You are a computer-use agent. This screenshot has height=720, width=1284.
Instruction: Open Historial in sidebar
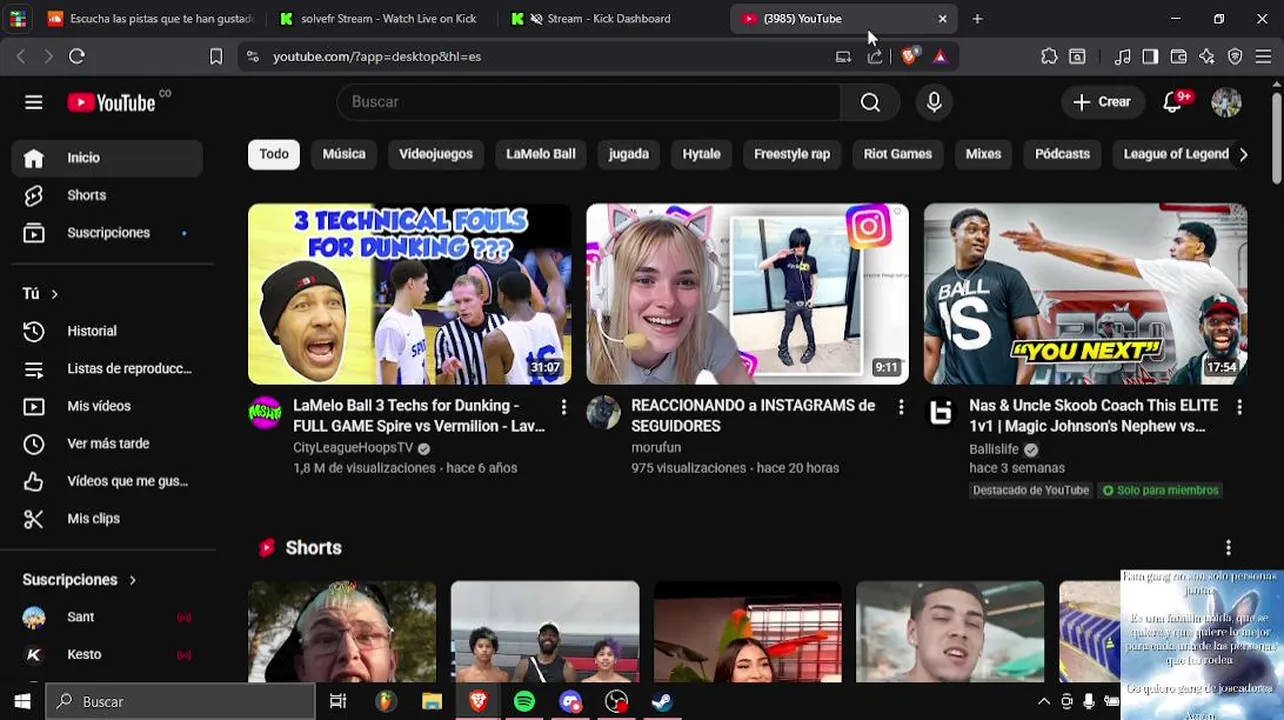point(108,331)
